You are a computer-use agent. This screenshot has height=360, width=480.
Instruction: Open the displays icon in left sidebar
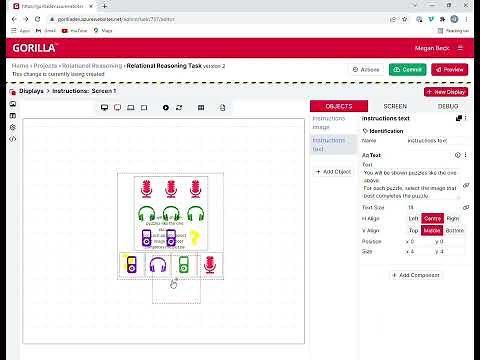13,92
